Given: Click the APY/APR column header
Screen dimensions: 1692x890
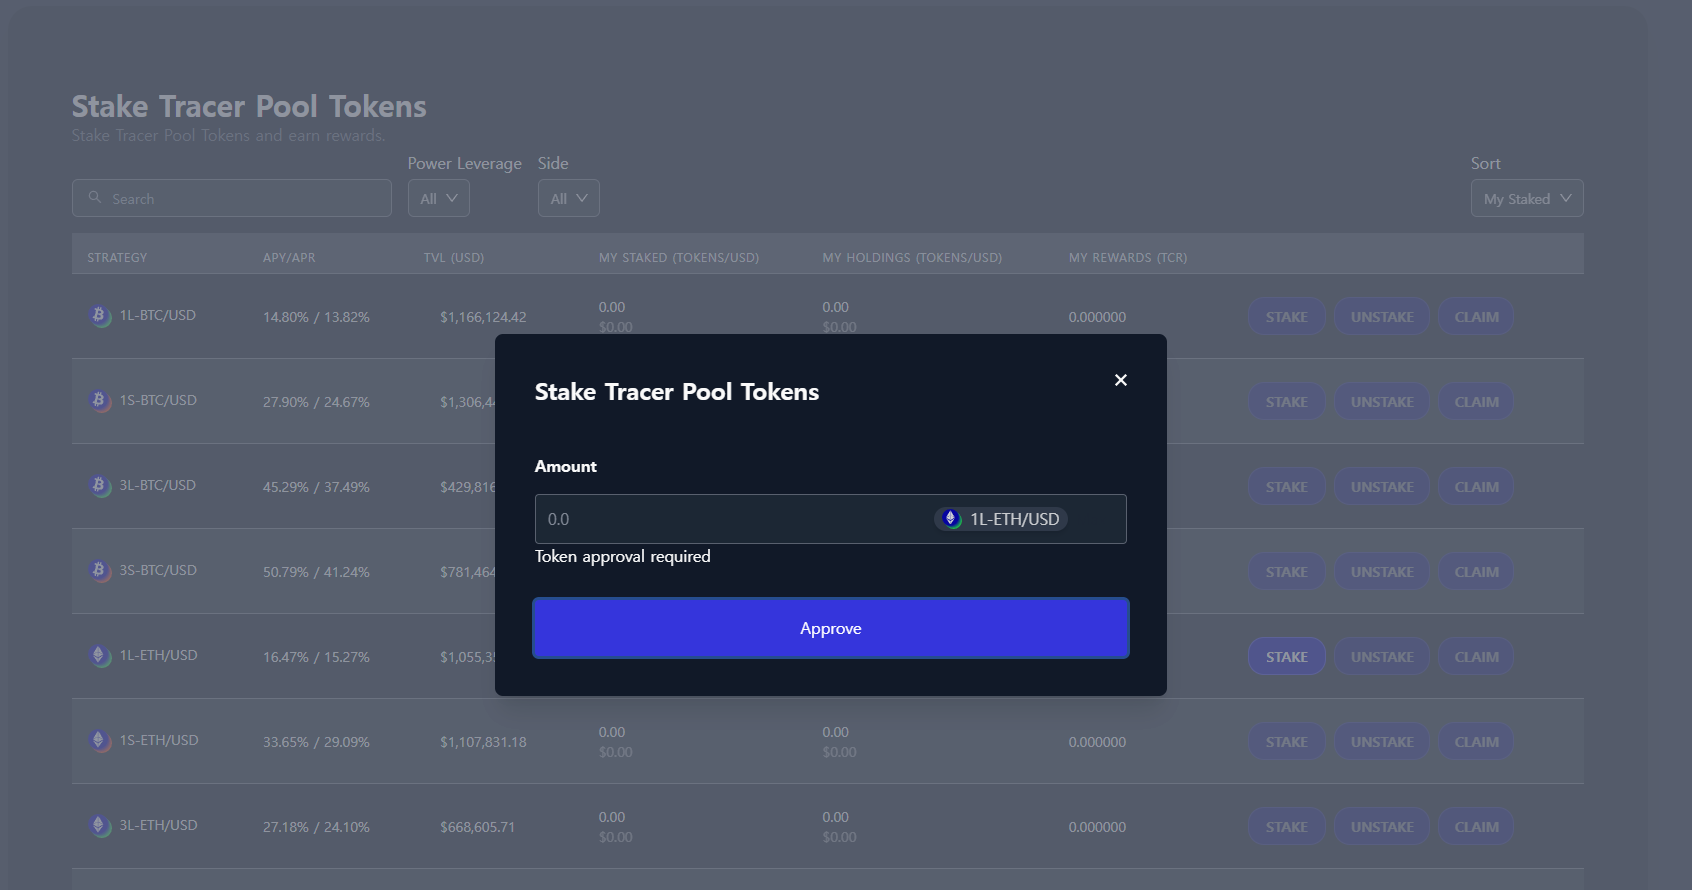Looking at the screenshot, I should tap(289, 257).
